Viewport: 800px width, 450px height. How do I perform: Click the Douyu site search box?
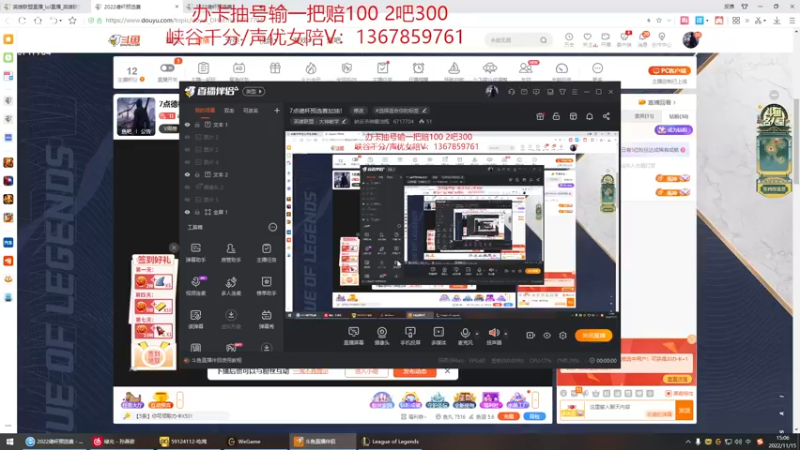coord(518,40)
